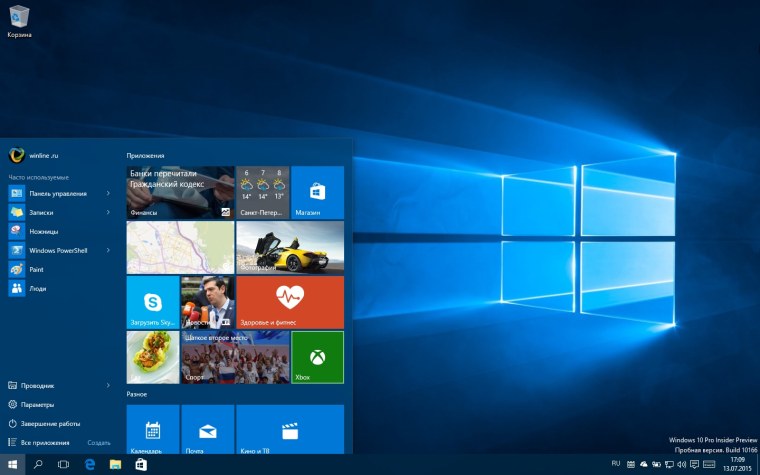Expand the Проводник submenu arrow
This screenshot has height=475, width=760.
click(108, 385)
